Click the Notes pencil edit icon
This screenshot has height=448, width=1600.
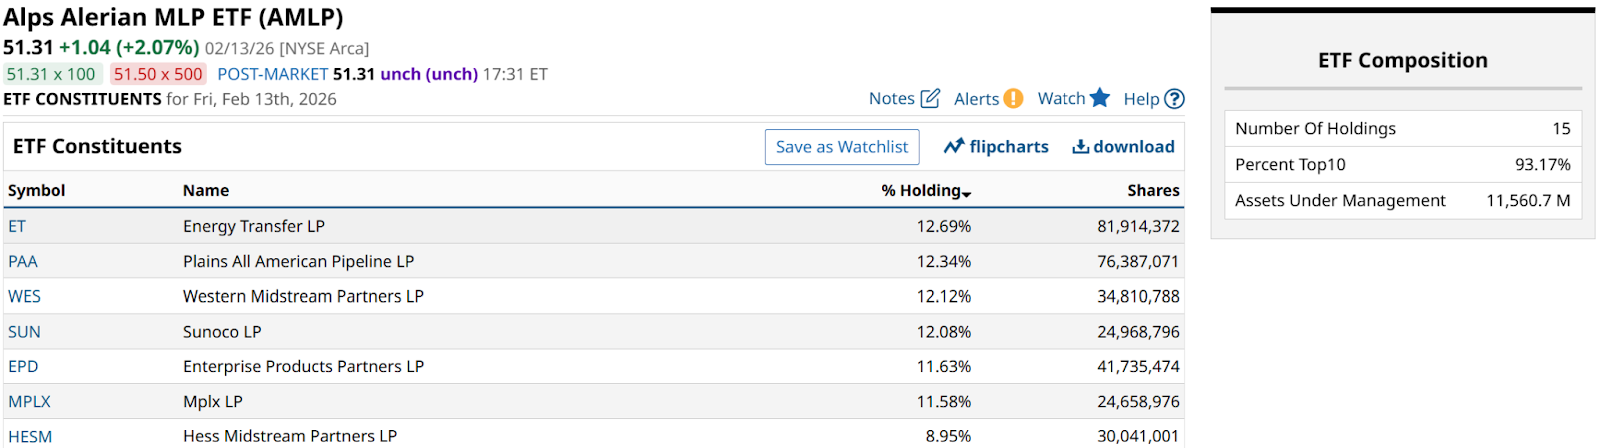coord(930,98)
